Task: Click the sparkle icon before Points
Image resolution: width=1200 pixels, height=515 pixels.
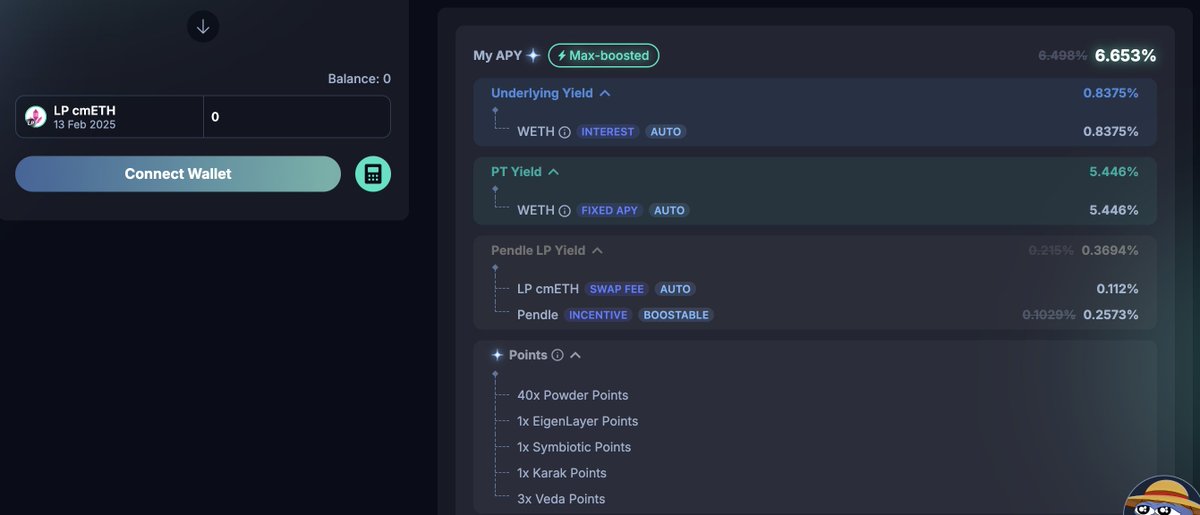Action: coord(497,355)
